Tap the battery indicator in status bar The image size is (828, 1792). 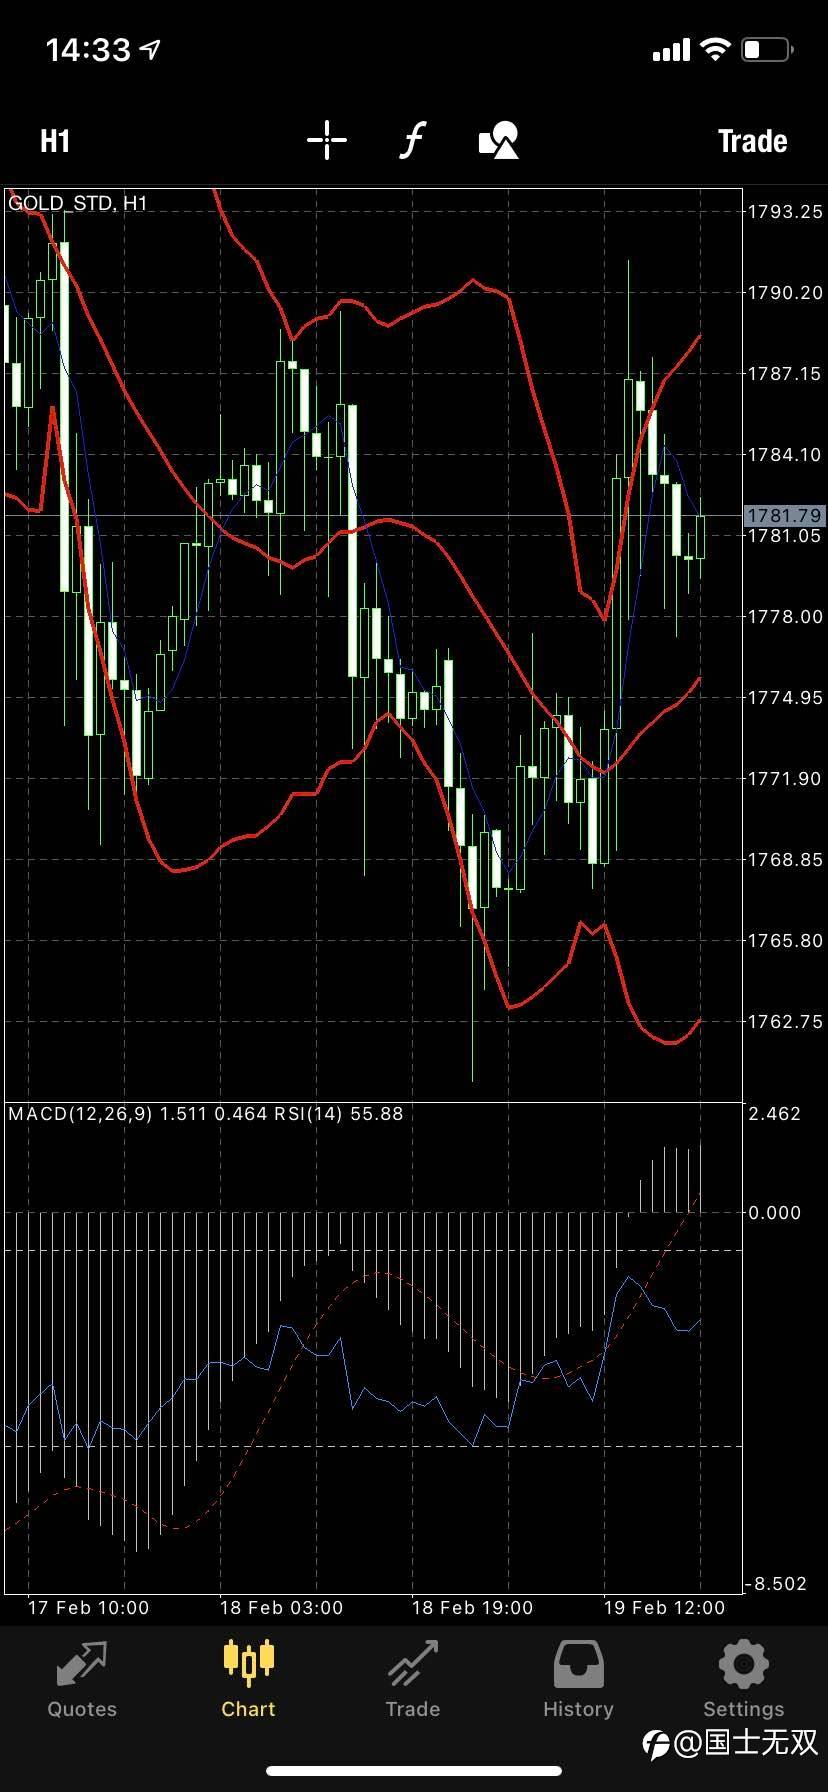768,49
